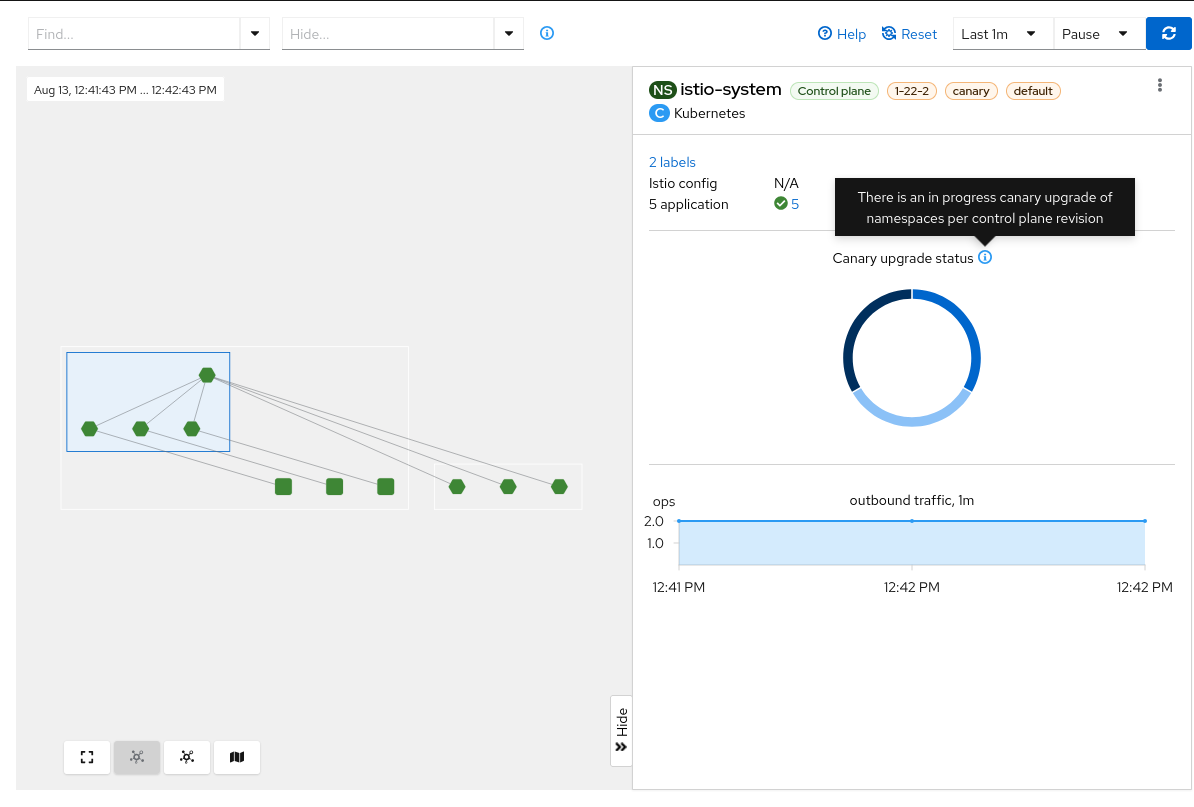
Task: Select the third green square node
Action: (385, 486)
